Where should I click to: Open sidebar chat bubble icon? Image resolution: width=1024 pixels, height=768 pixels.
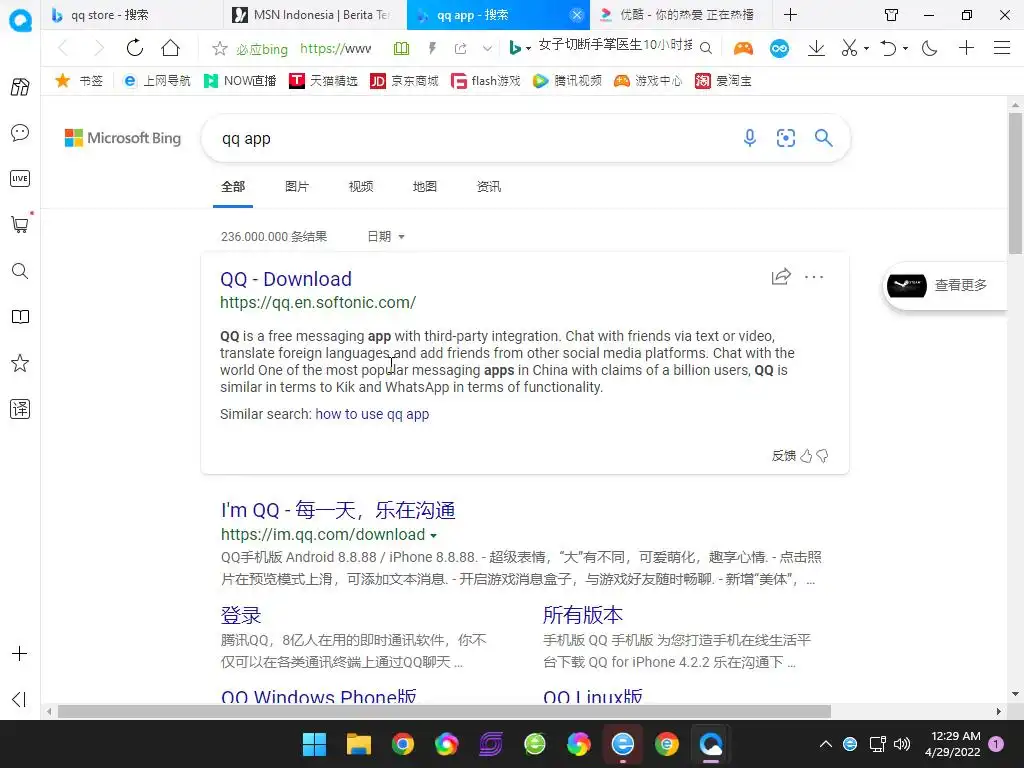[20, 133]
